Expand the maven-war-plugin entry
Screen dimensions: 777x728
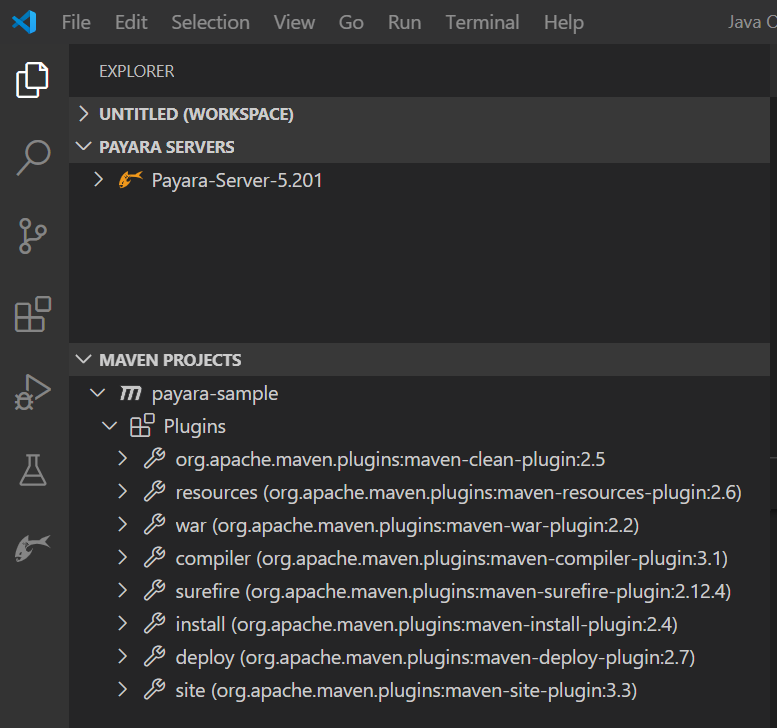click(x=122, y=525)
